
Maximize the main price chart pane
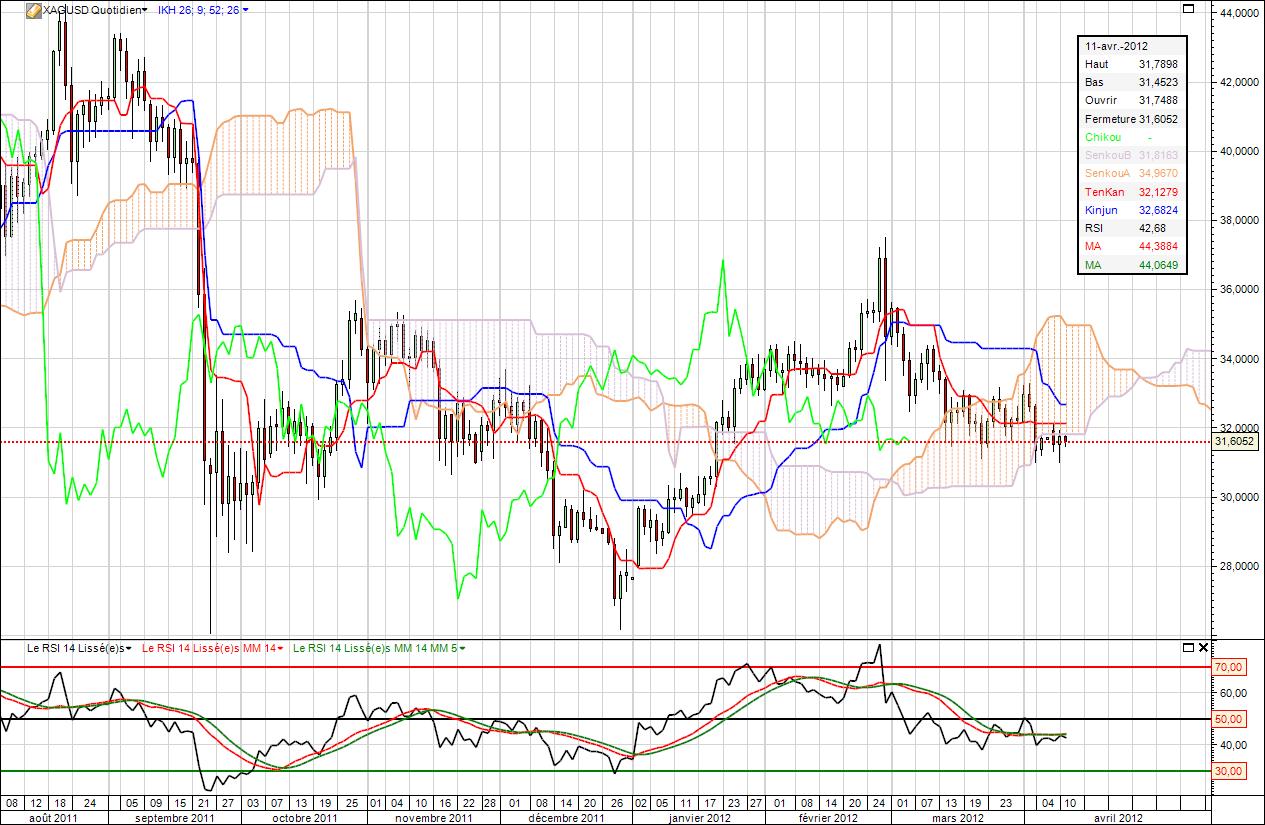pos(1188,9)
